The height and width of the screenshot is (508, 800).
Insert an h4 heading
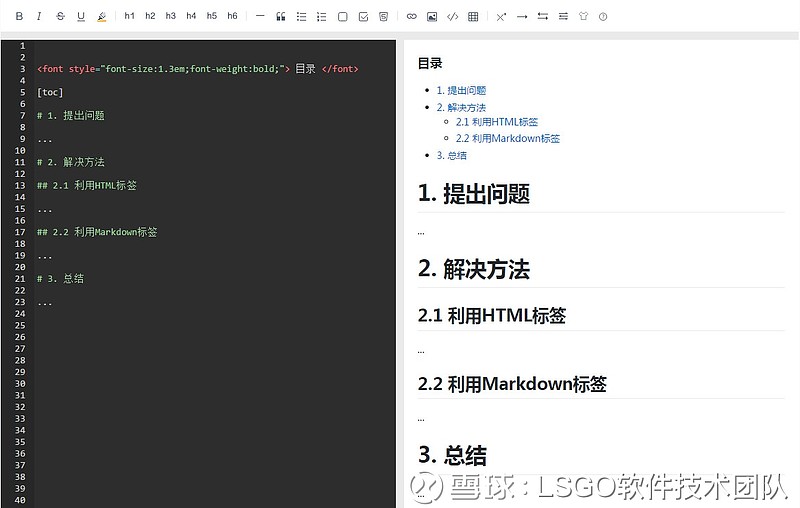pyautogui.click(x=191, y=16)
